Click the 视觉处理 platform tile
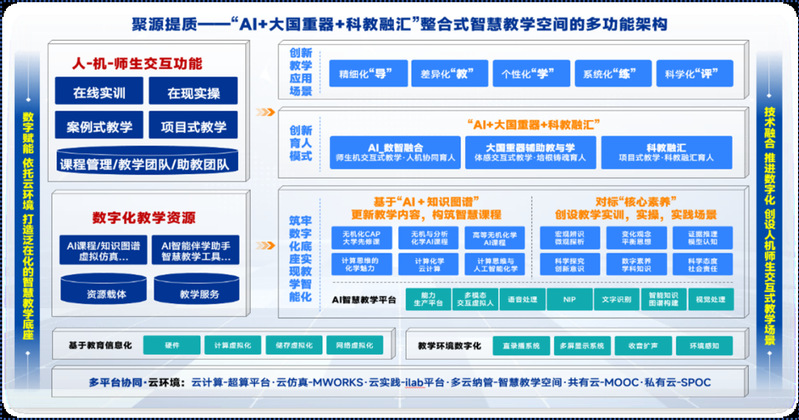The image size is (799, 420). point(710,299)
